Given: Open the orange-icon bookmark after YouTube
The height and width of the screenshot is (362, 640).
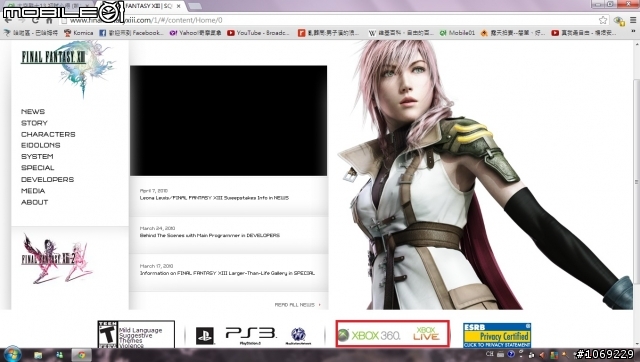Looking at the screenshot, I should click(x=329, y=33).
